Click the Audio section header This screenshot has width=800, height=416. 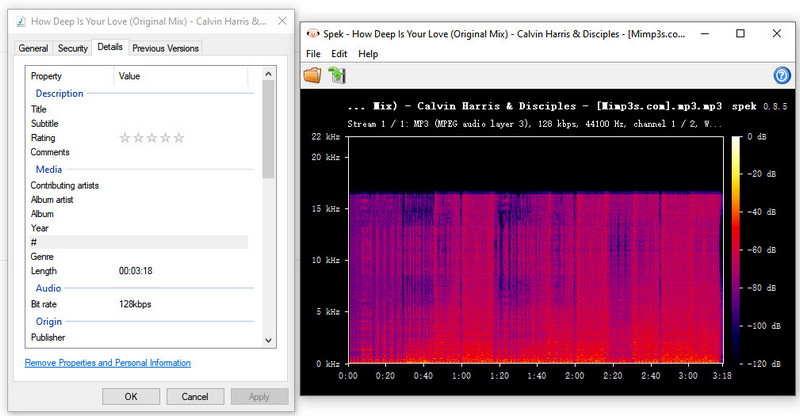[48, 288]
